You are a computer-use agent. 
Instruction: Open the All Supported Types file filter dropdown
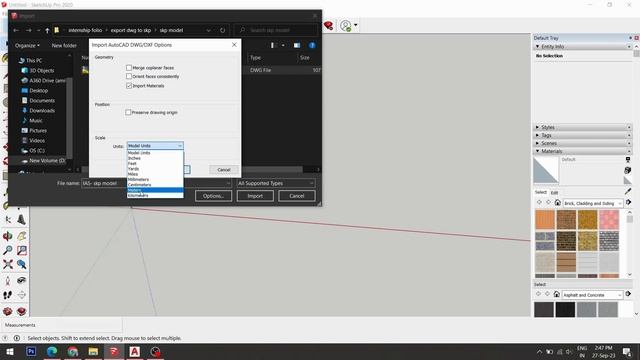[276, 183]
